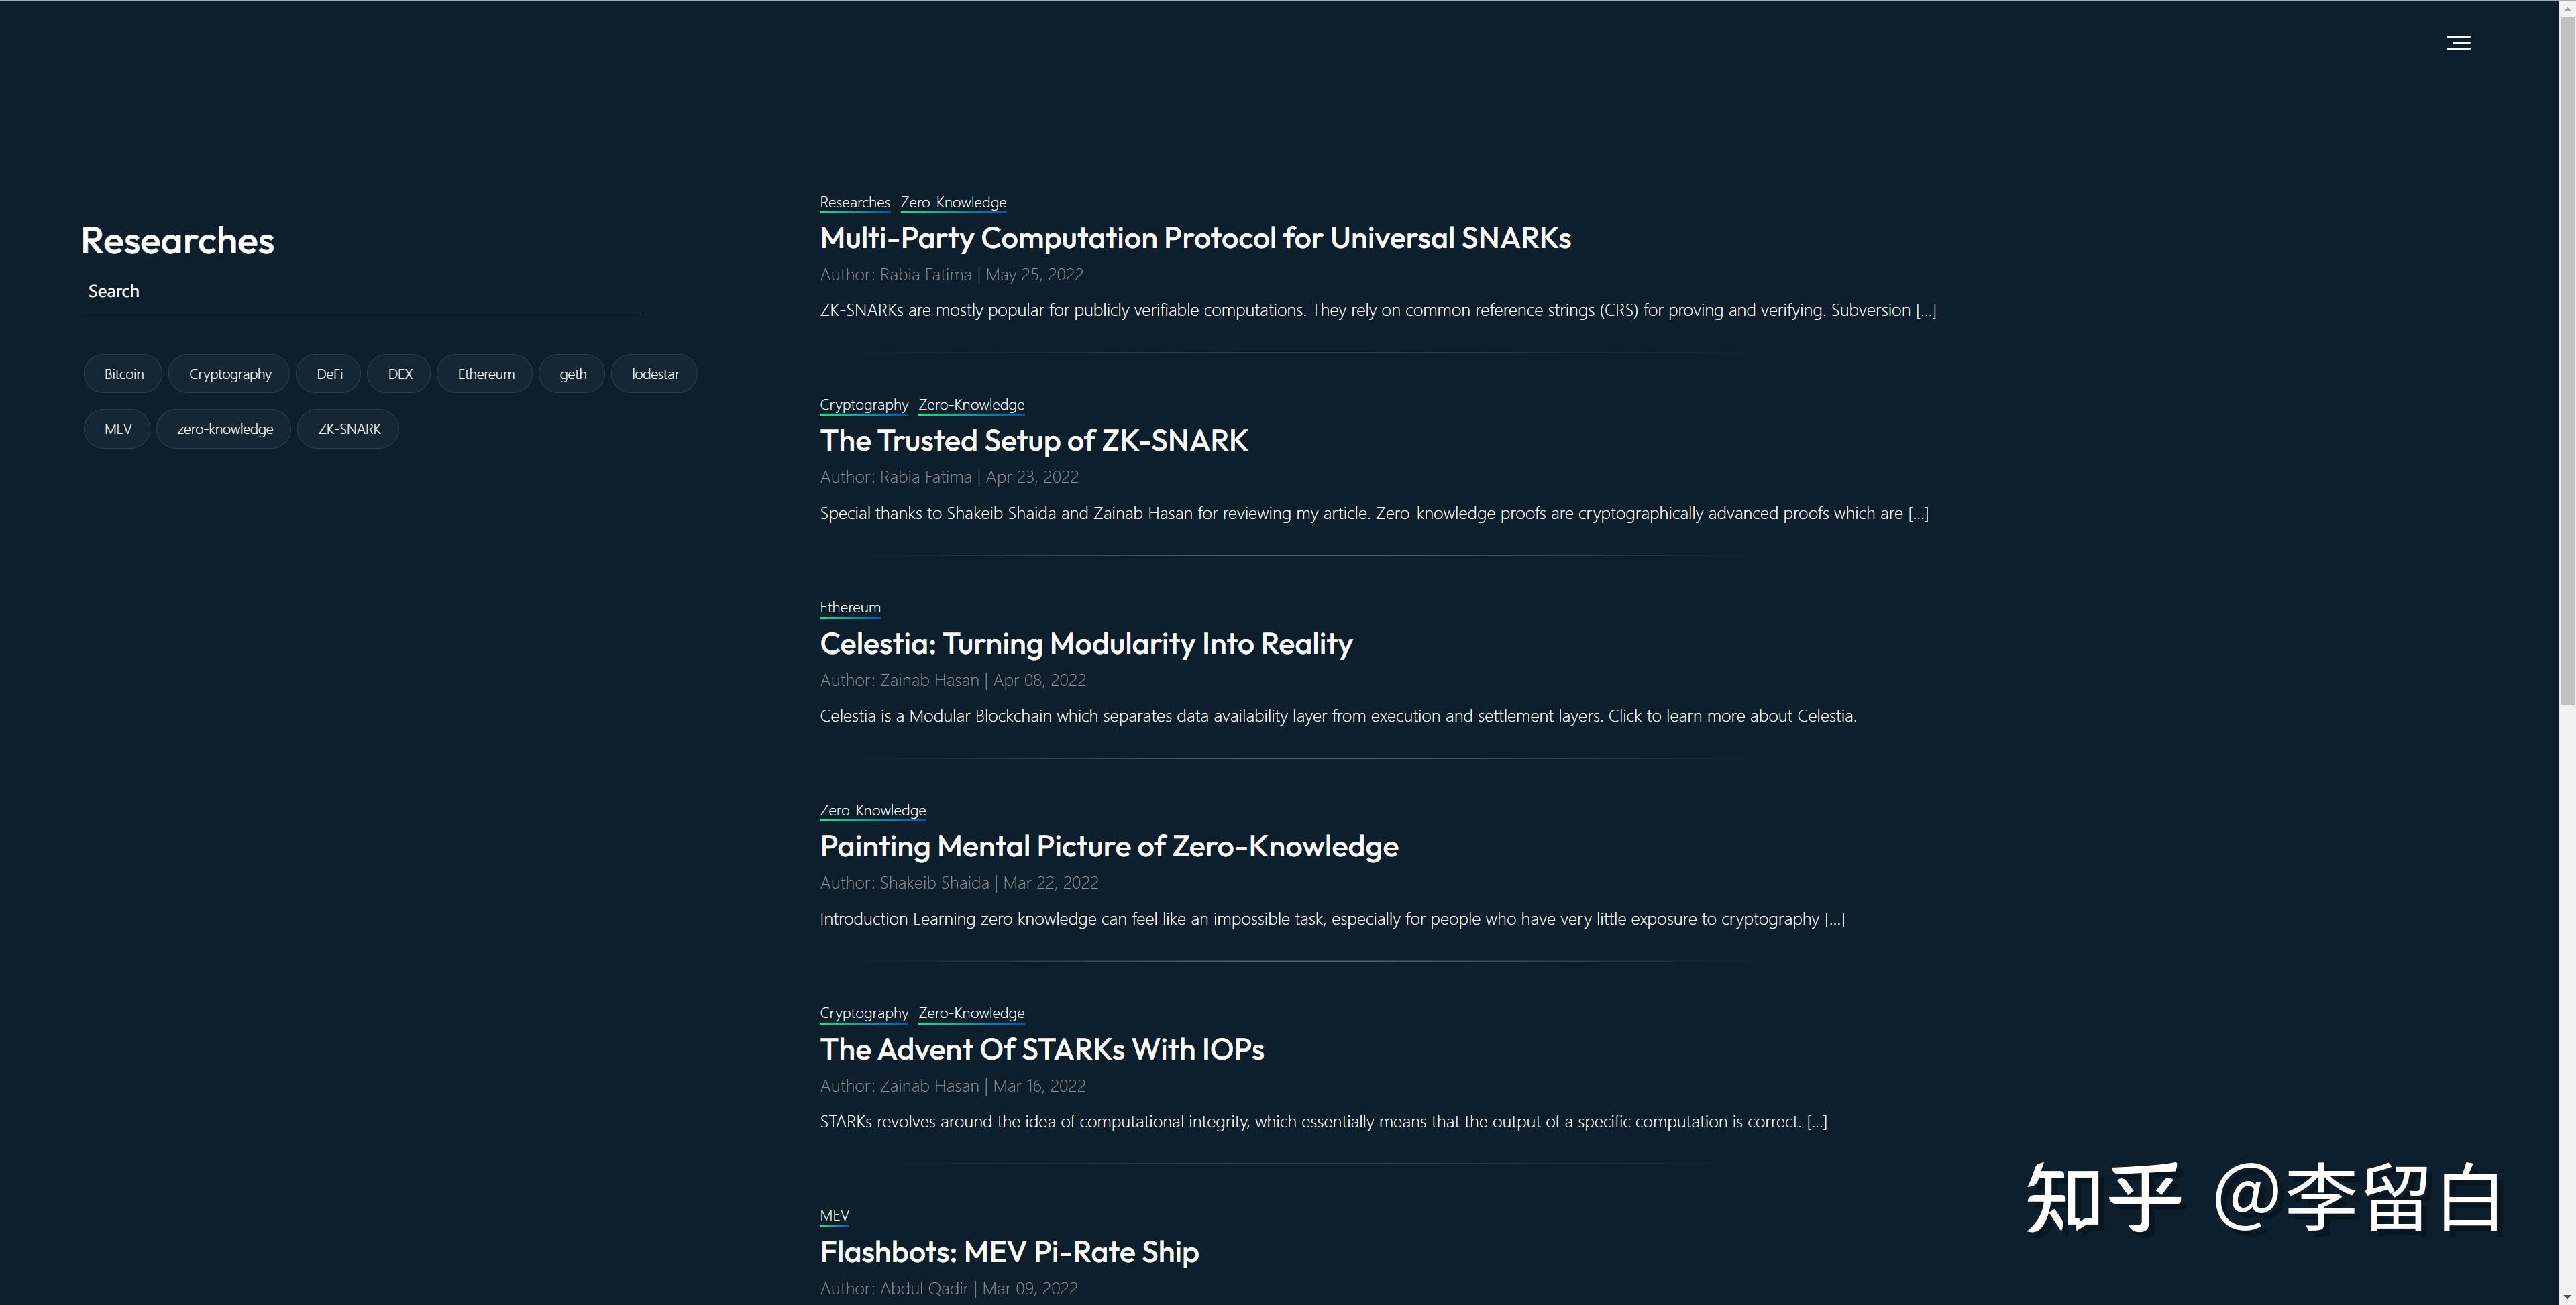Click Researches category link above first article
The width and height of the screenshot is (2576, 1305).
click(855, 202)
